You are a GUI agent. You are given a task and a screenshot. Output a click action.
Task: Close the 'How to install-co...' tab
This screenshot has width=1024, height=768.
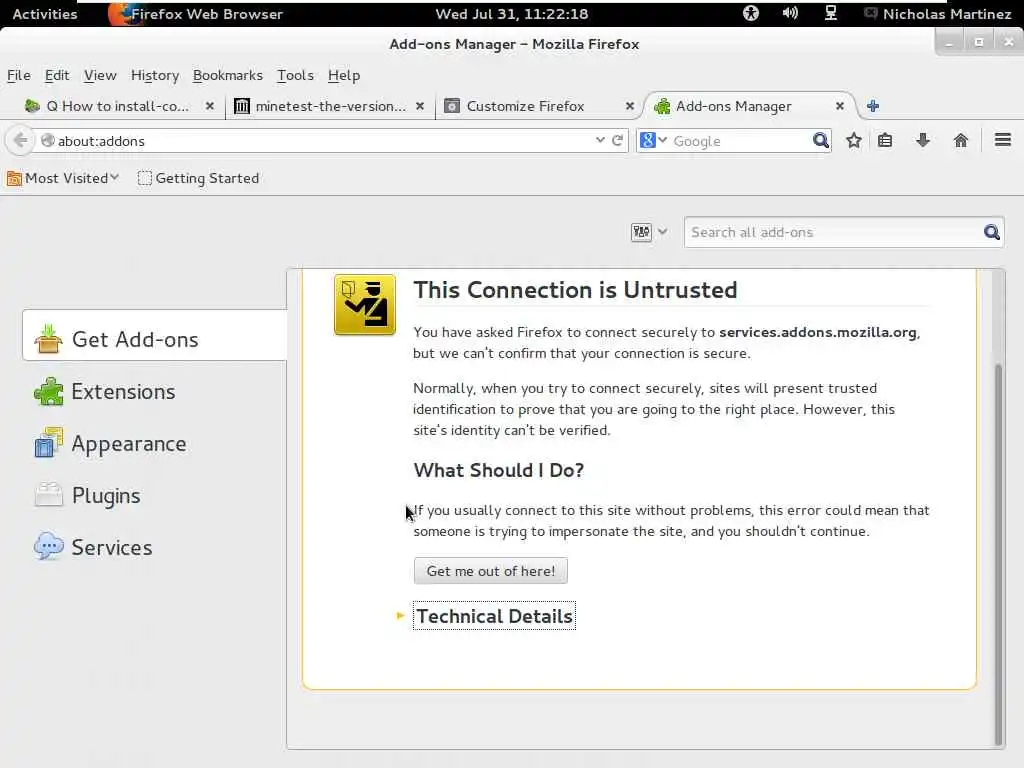[x=210, y=106]
